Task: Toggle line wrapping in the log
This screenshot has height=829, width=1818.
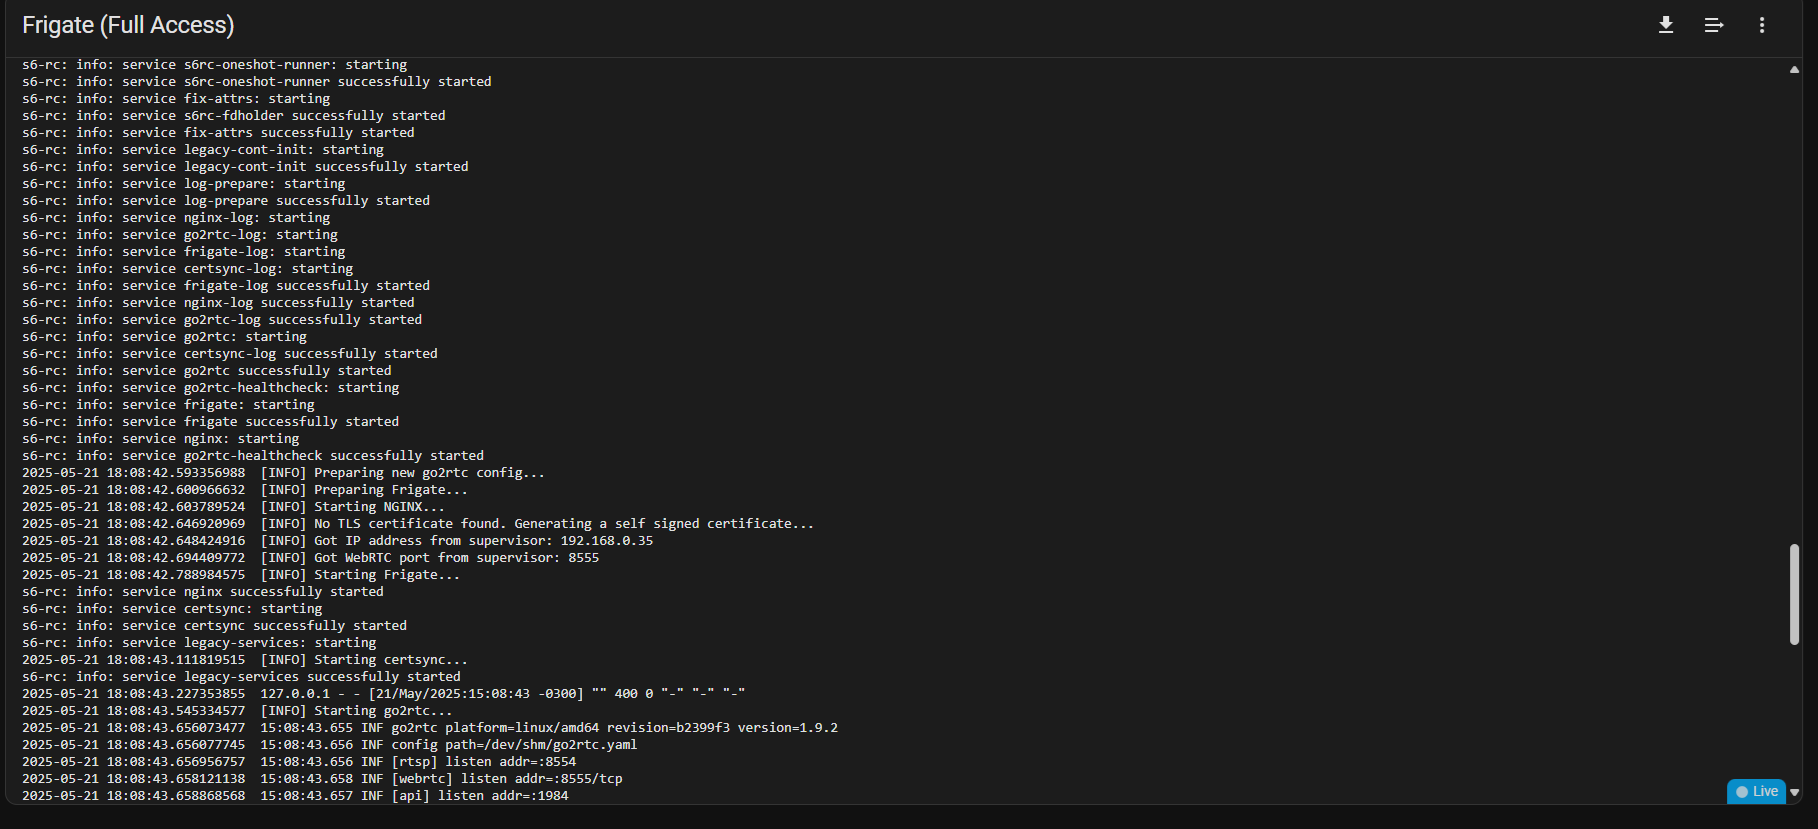Action: coord(1714,25)
